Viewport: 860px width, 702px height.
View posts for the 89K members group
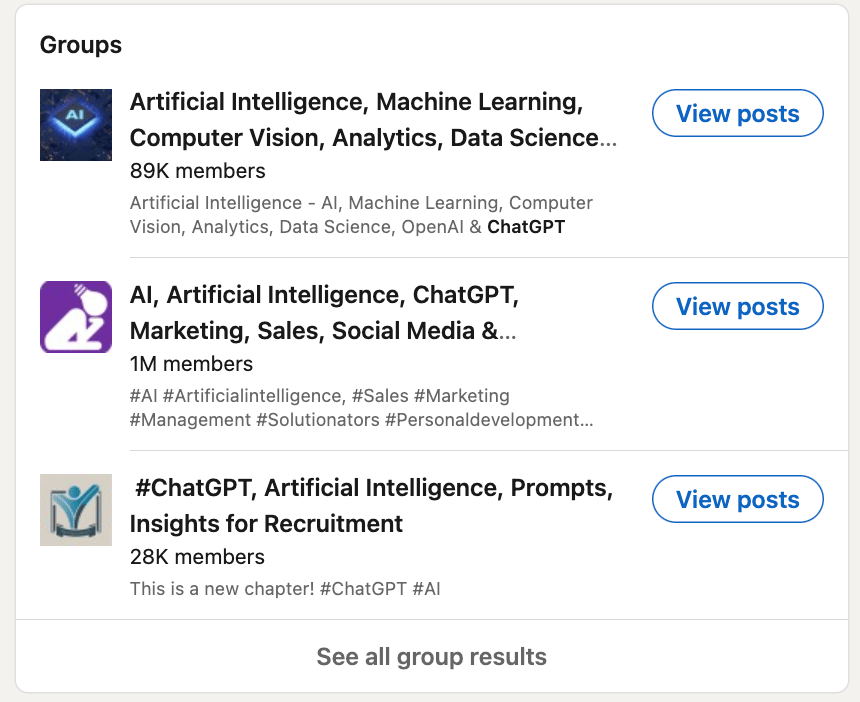[x=737, y=114]
